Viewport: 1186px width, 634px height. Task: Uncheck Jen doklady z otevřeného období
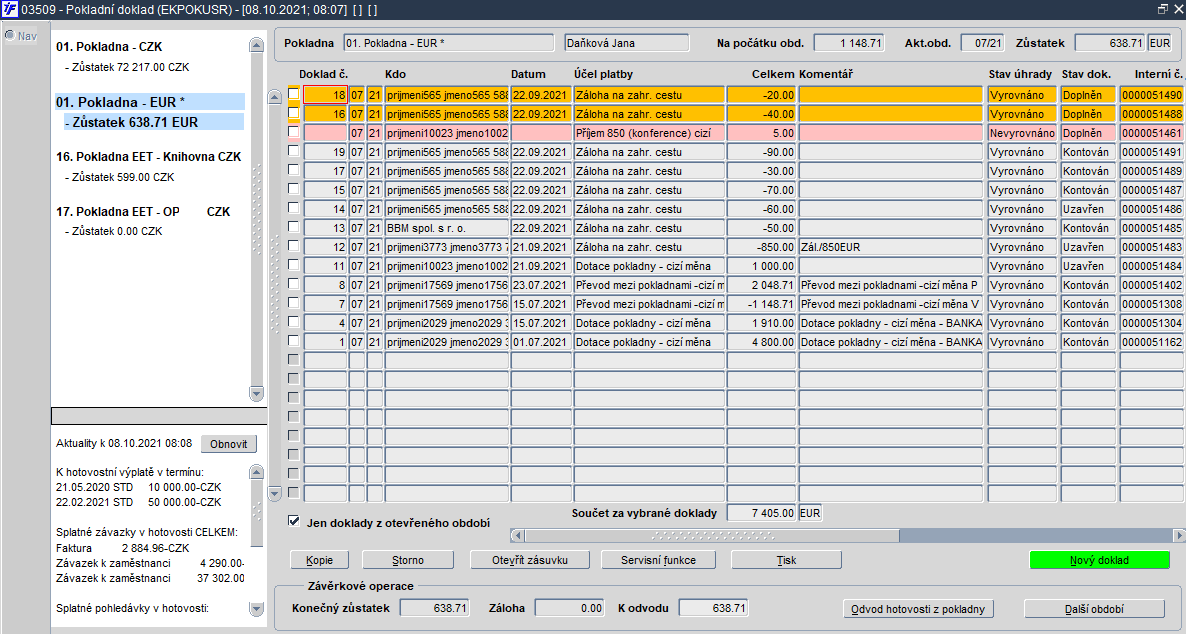pyautogui.click(x=293, y=521)
